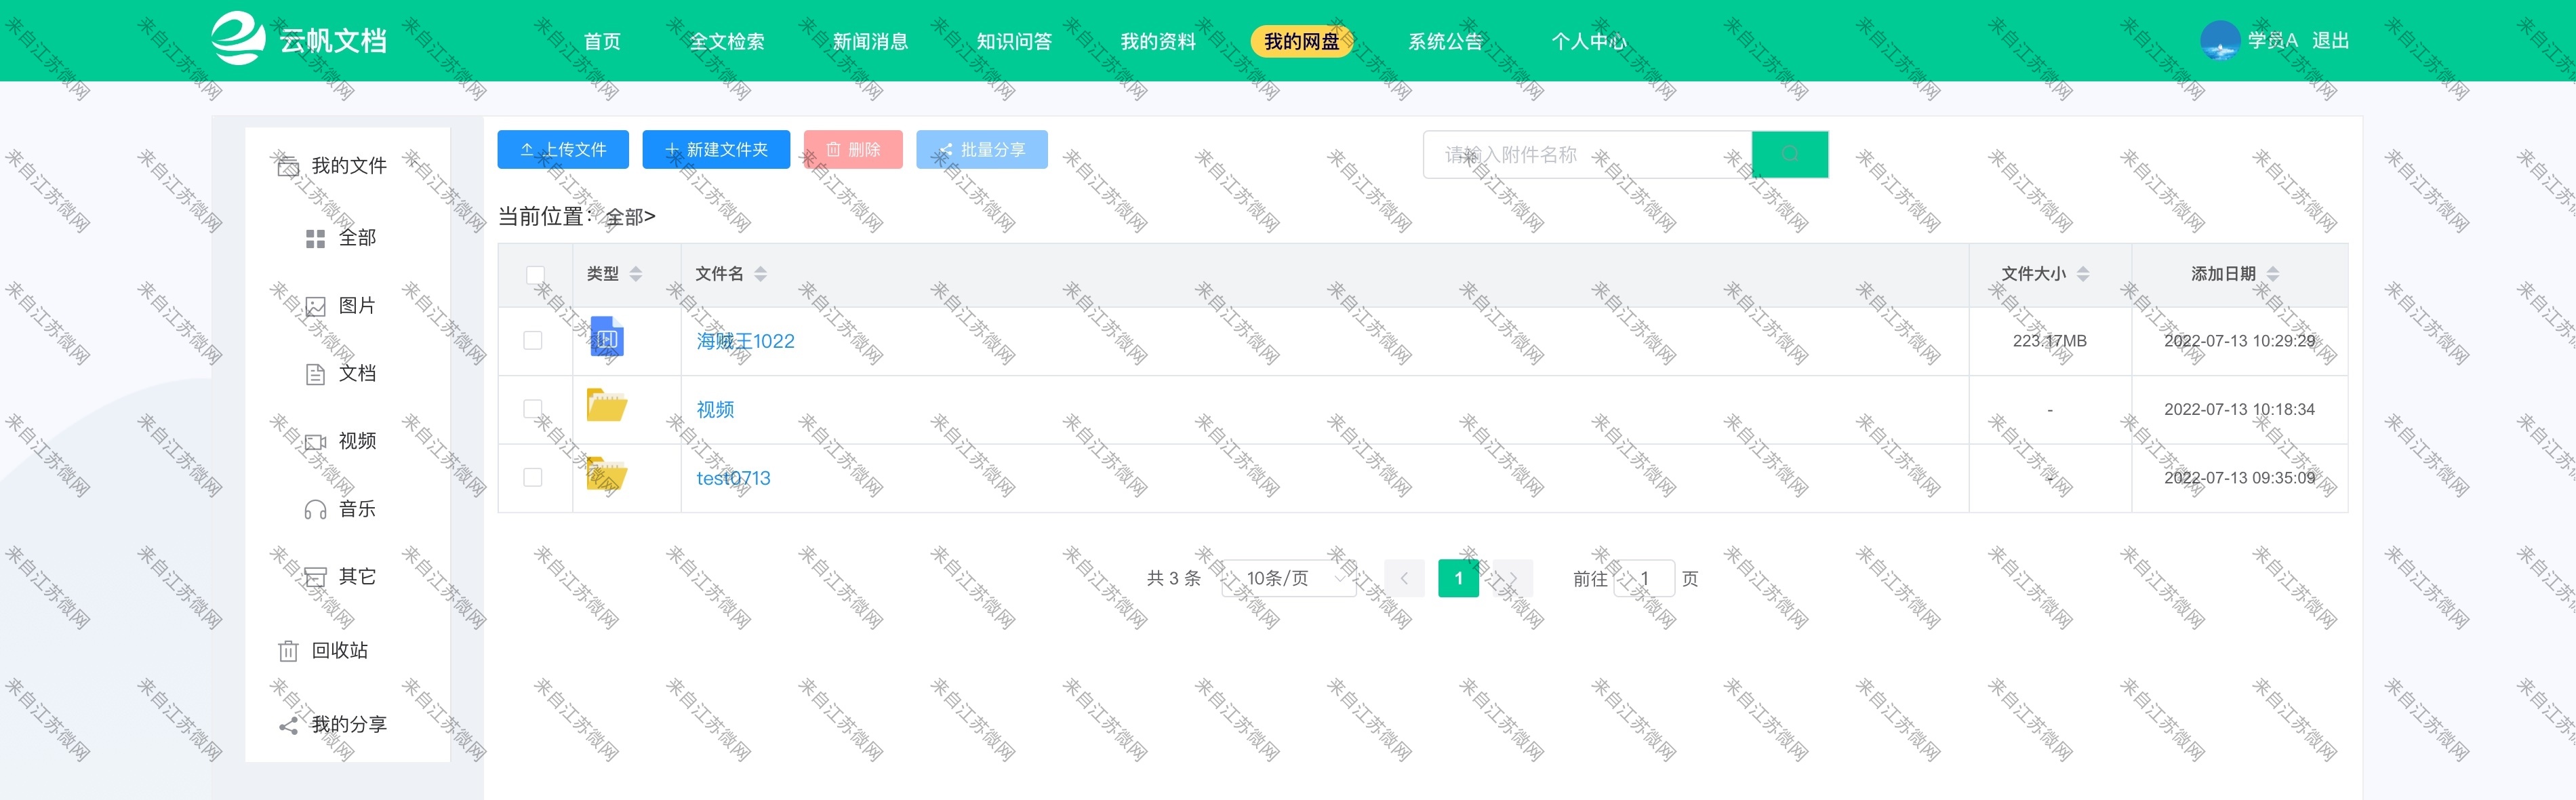2576x800 pixels.
Task: Click the 海贼王1022 video file icon
Action: coord(606,338)
